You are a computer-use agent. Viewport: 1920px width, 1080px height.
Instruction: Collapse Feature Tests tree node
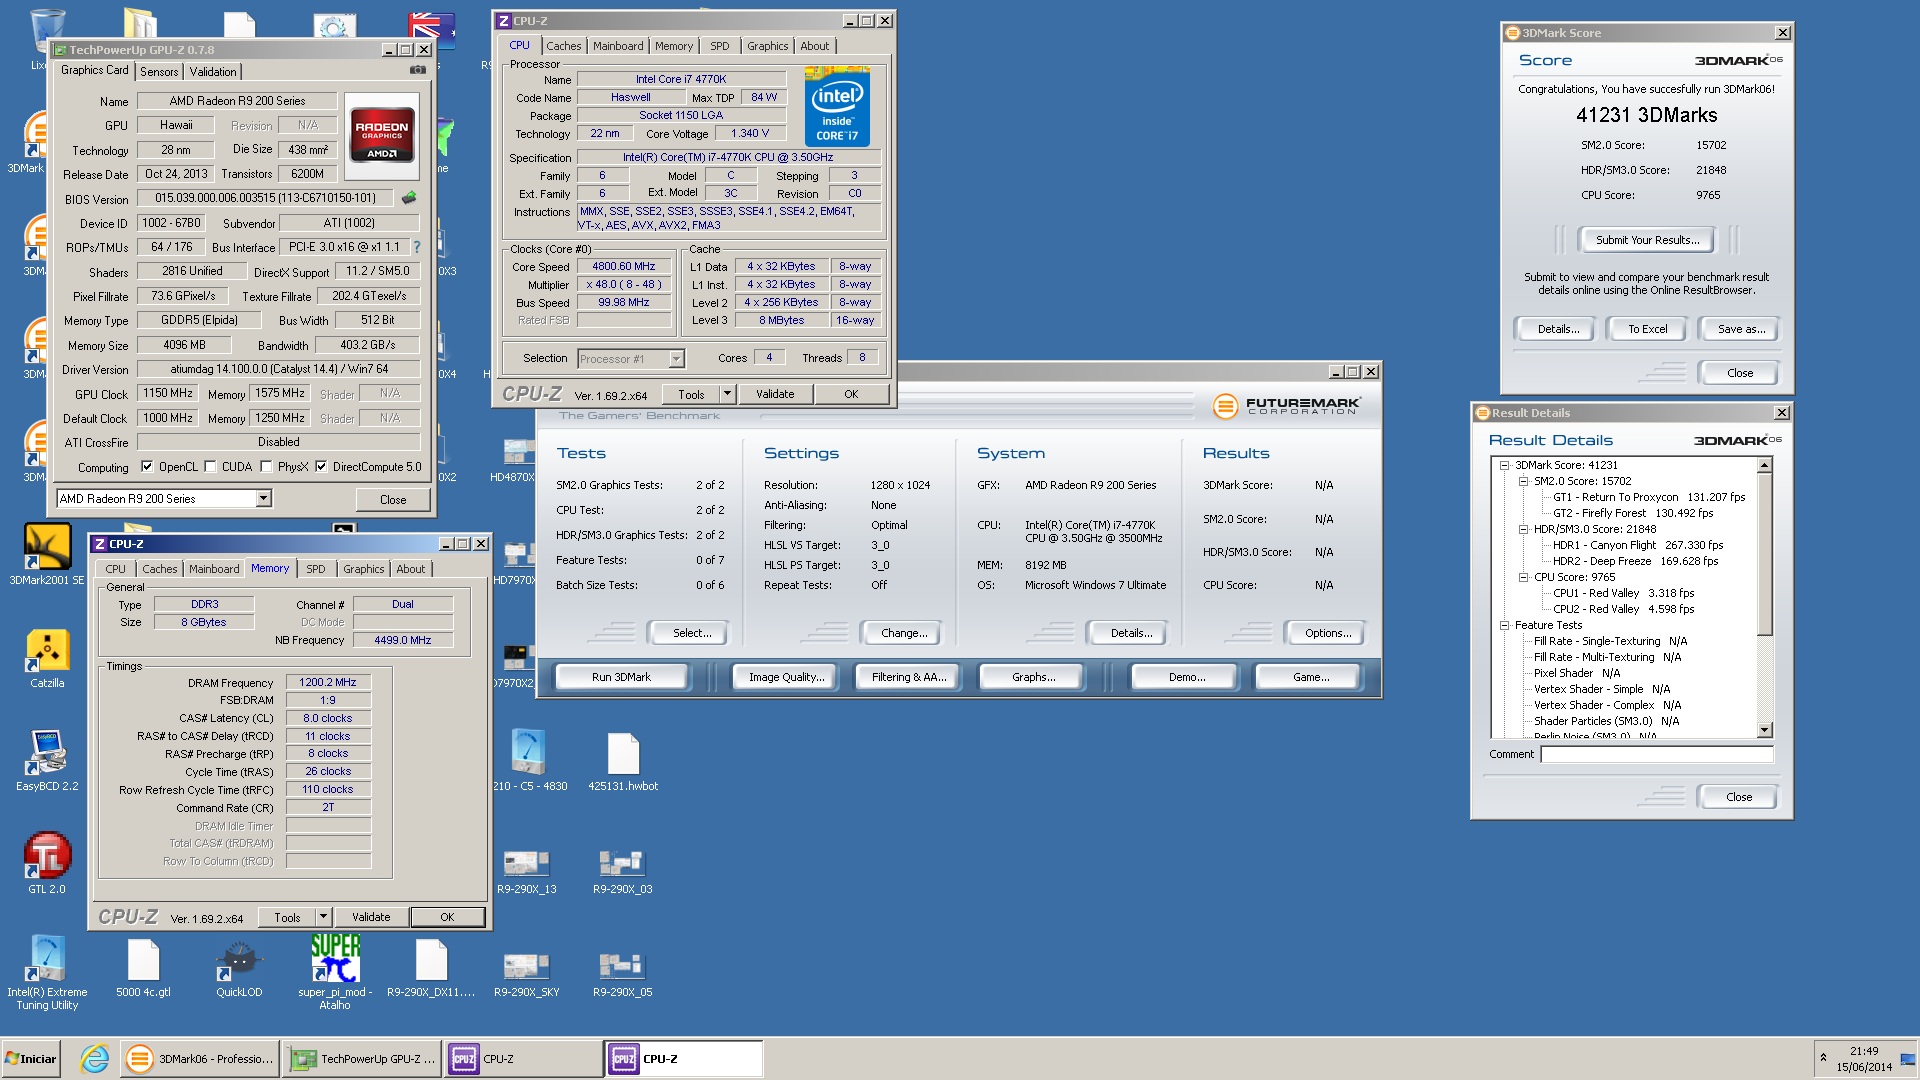click(x=1504, y=625)
